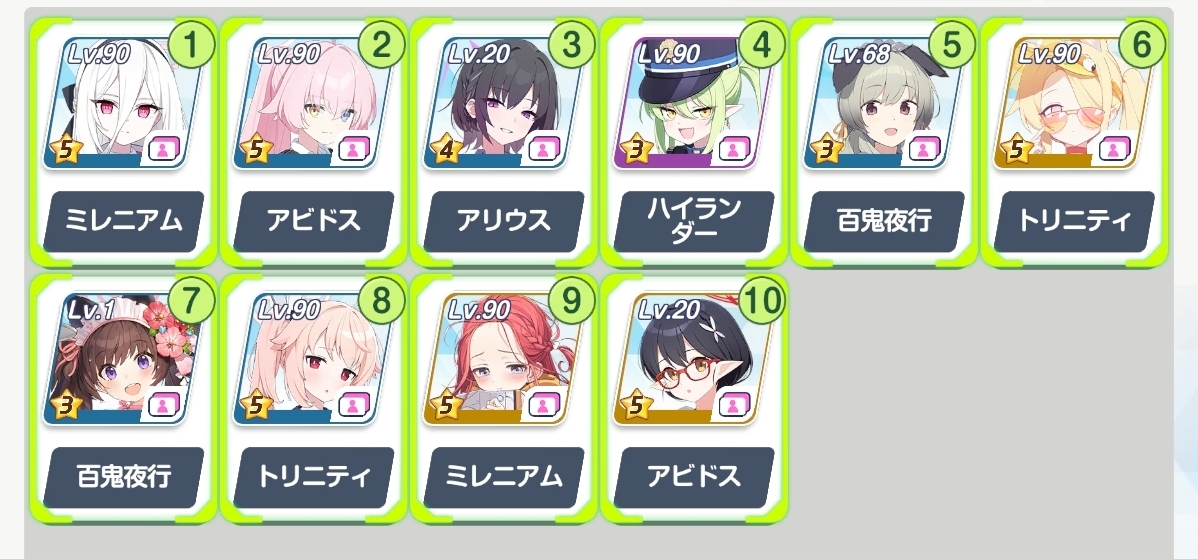1198x559 pixels.
Task: Click the トリニティ label under card 6
Action: click(x=1074, y=221)
